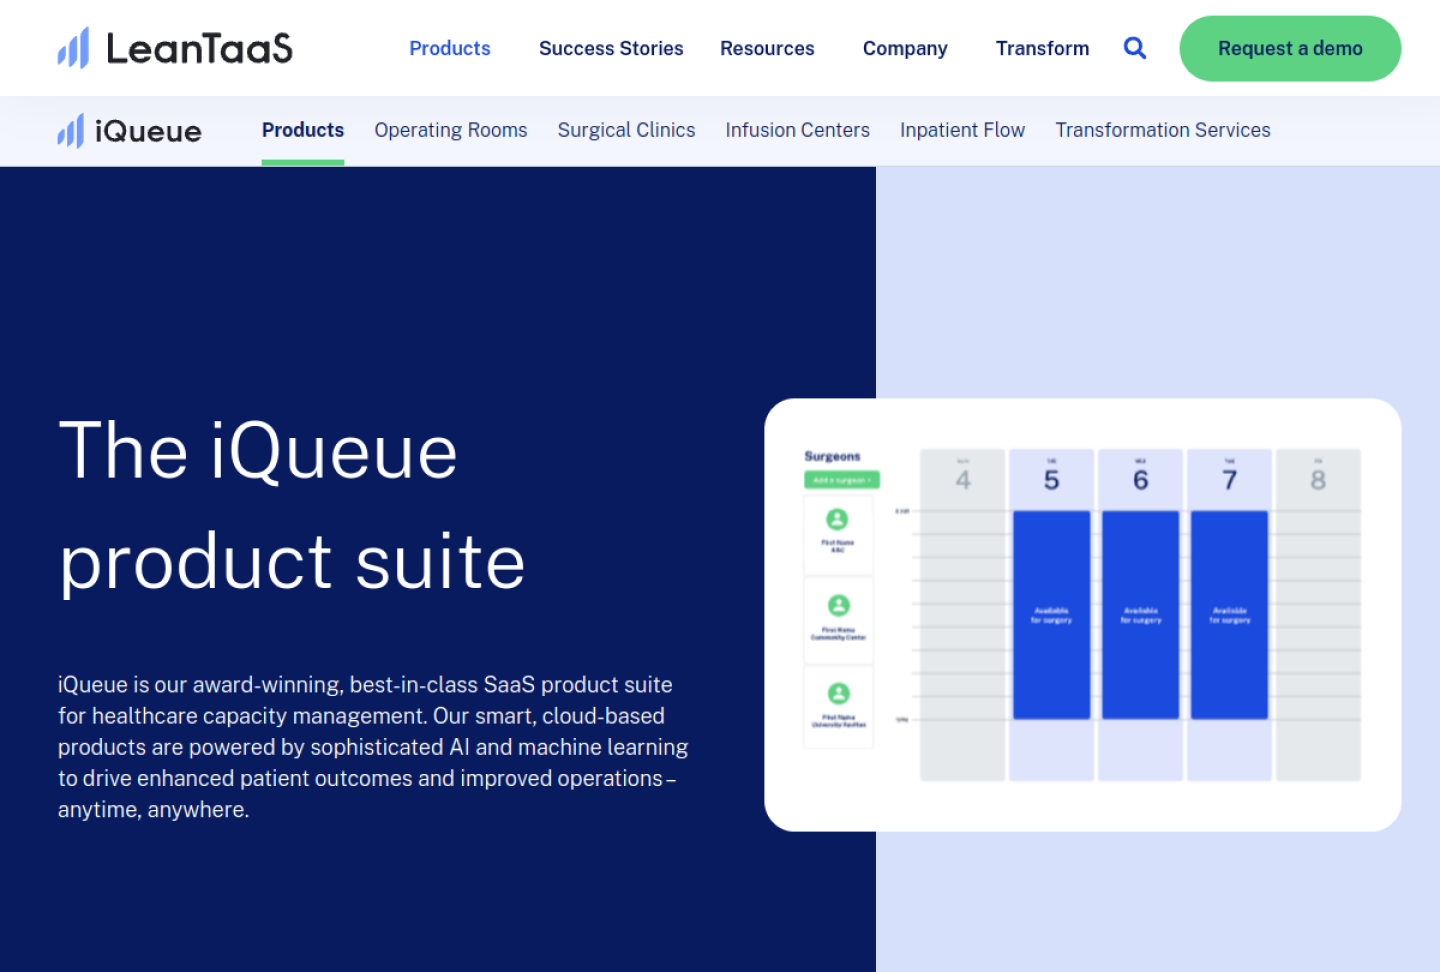Select day 6 in the calendar header
The width and height of the screenshot is (1440, 972).
point(1141,479)
